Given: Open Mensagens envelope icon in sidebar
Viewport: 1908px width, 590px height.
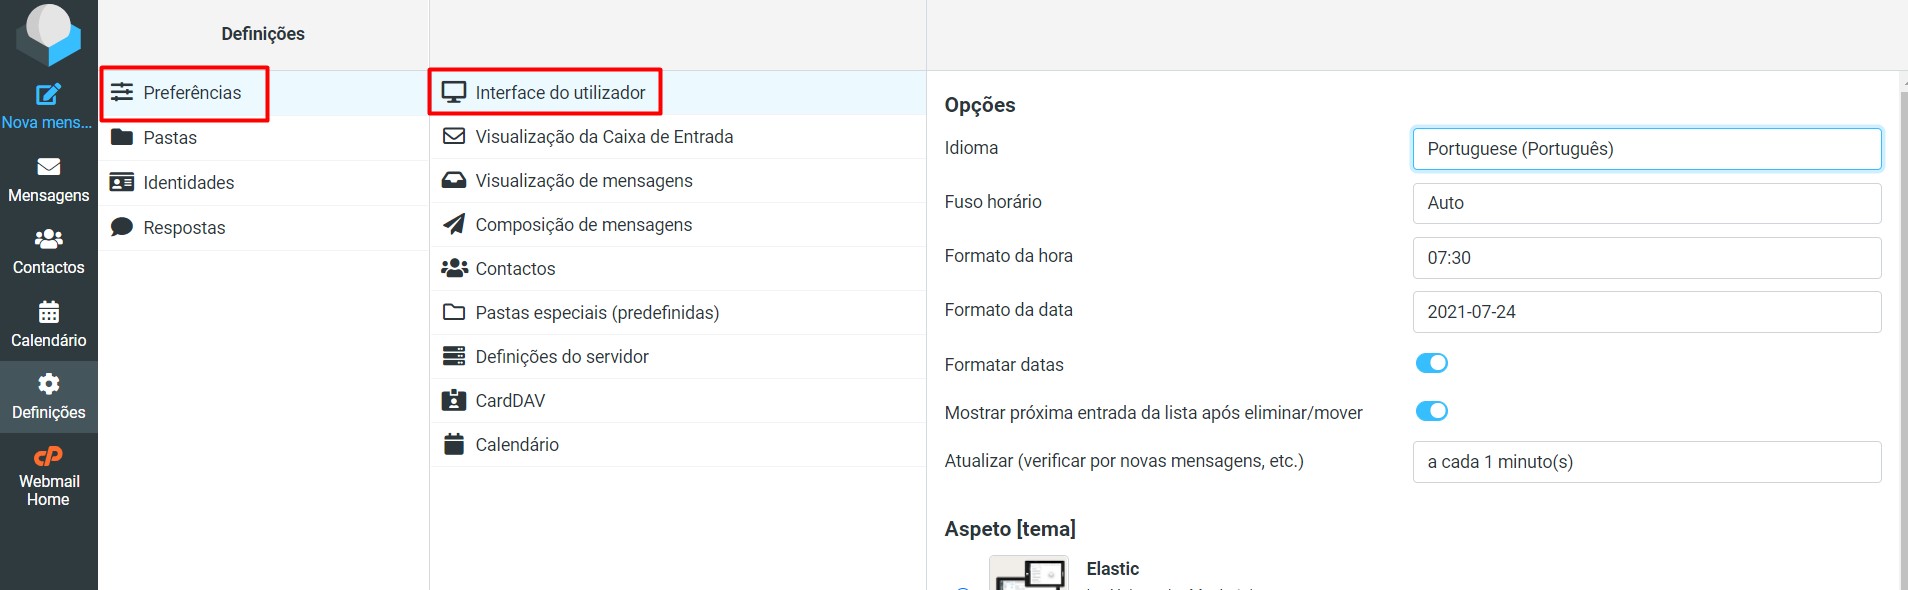Looking at the screenshot, I should tap(48, 167).
